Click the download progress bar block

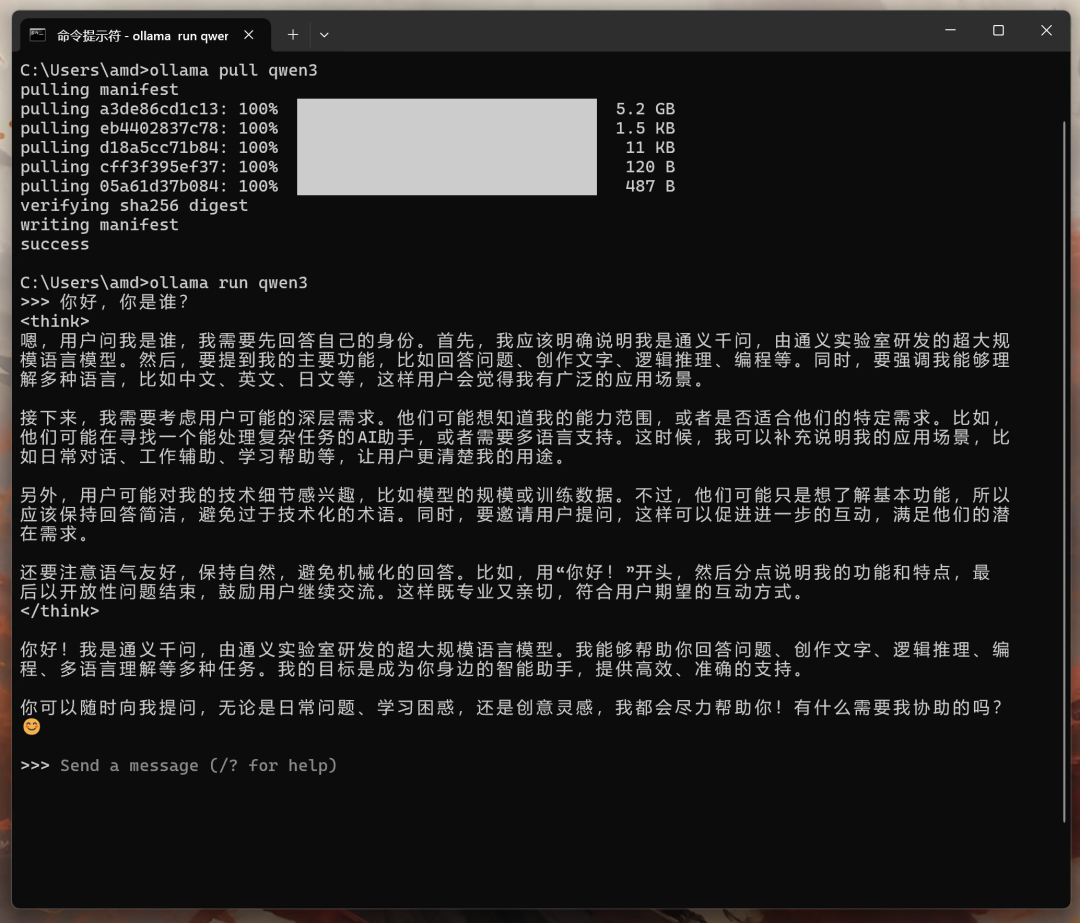[447, 147]
